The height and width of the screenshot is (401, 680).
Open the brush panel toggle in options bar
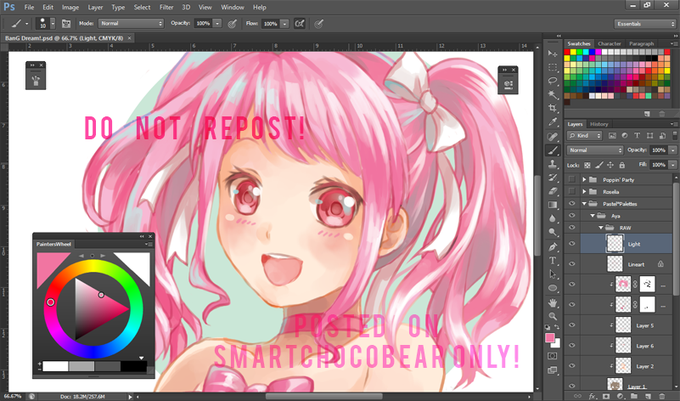66,23
